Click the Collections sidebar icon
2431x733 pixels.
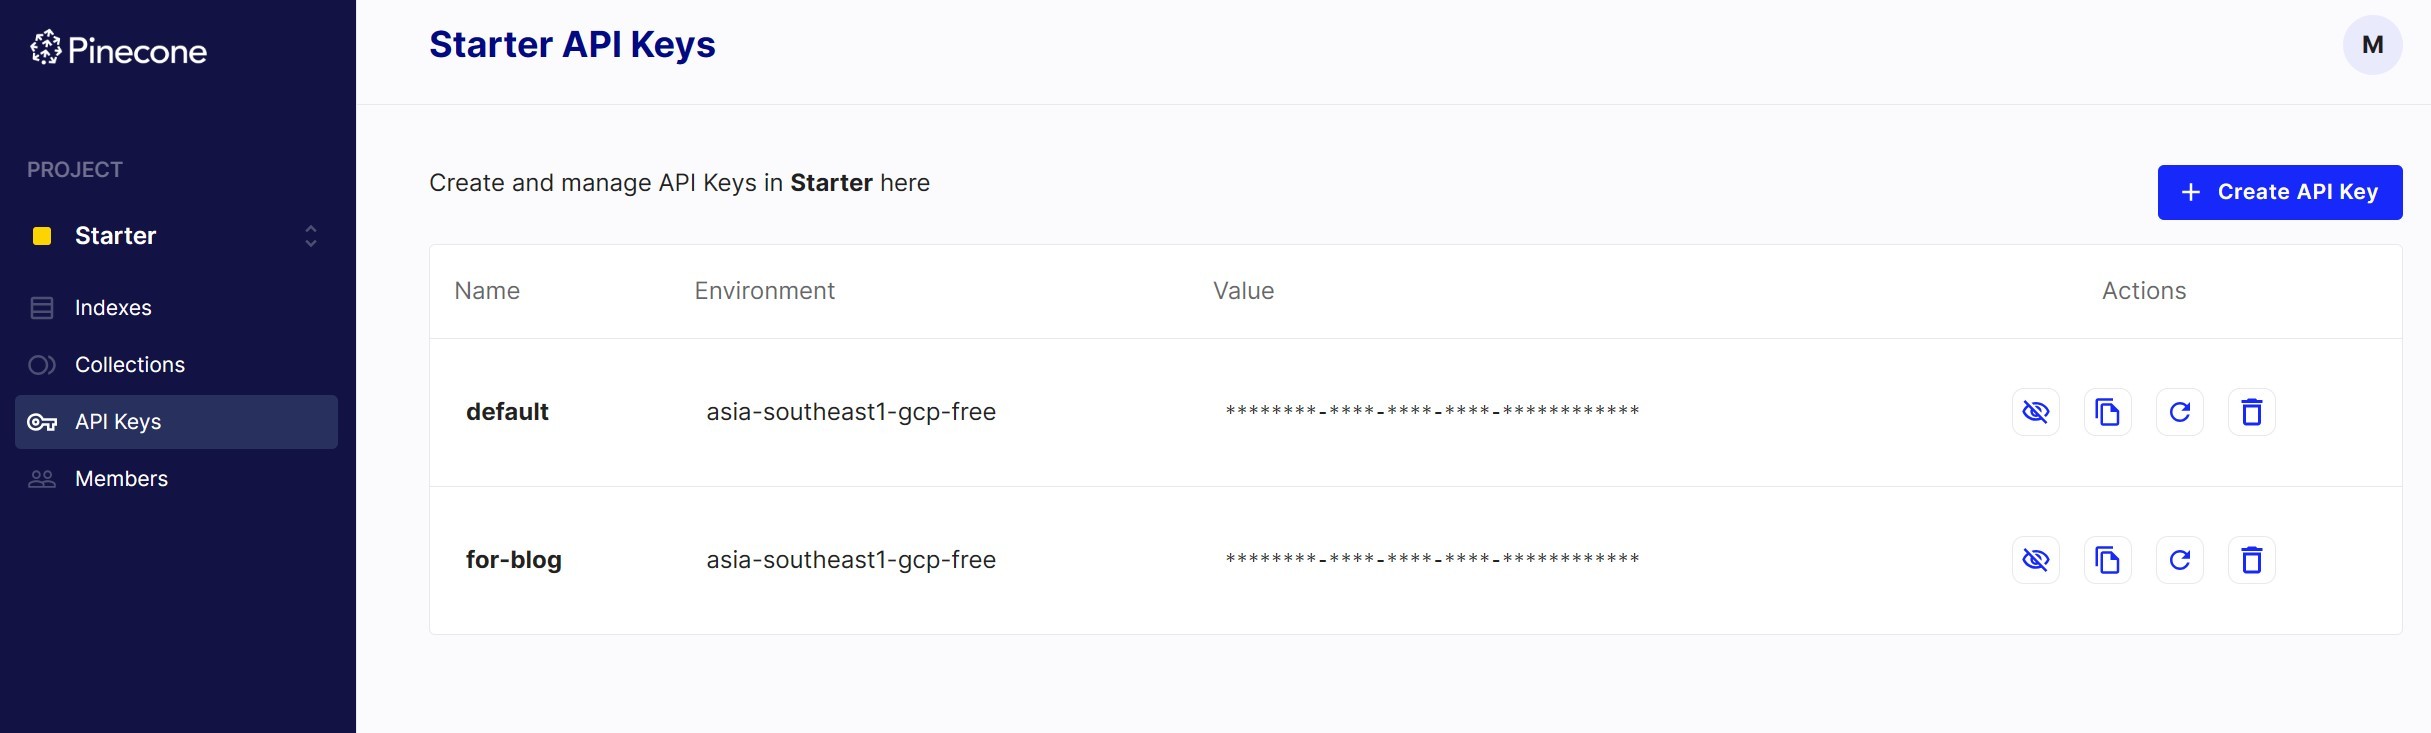coord(42,364)
